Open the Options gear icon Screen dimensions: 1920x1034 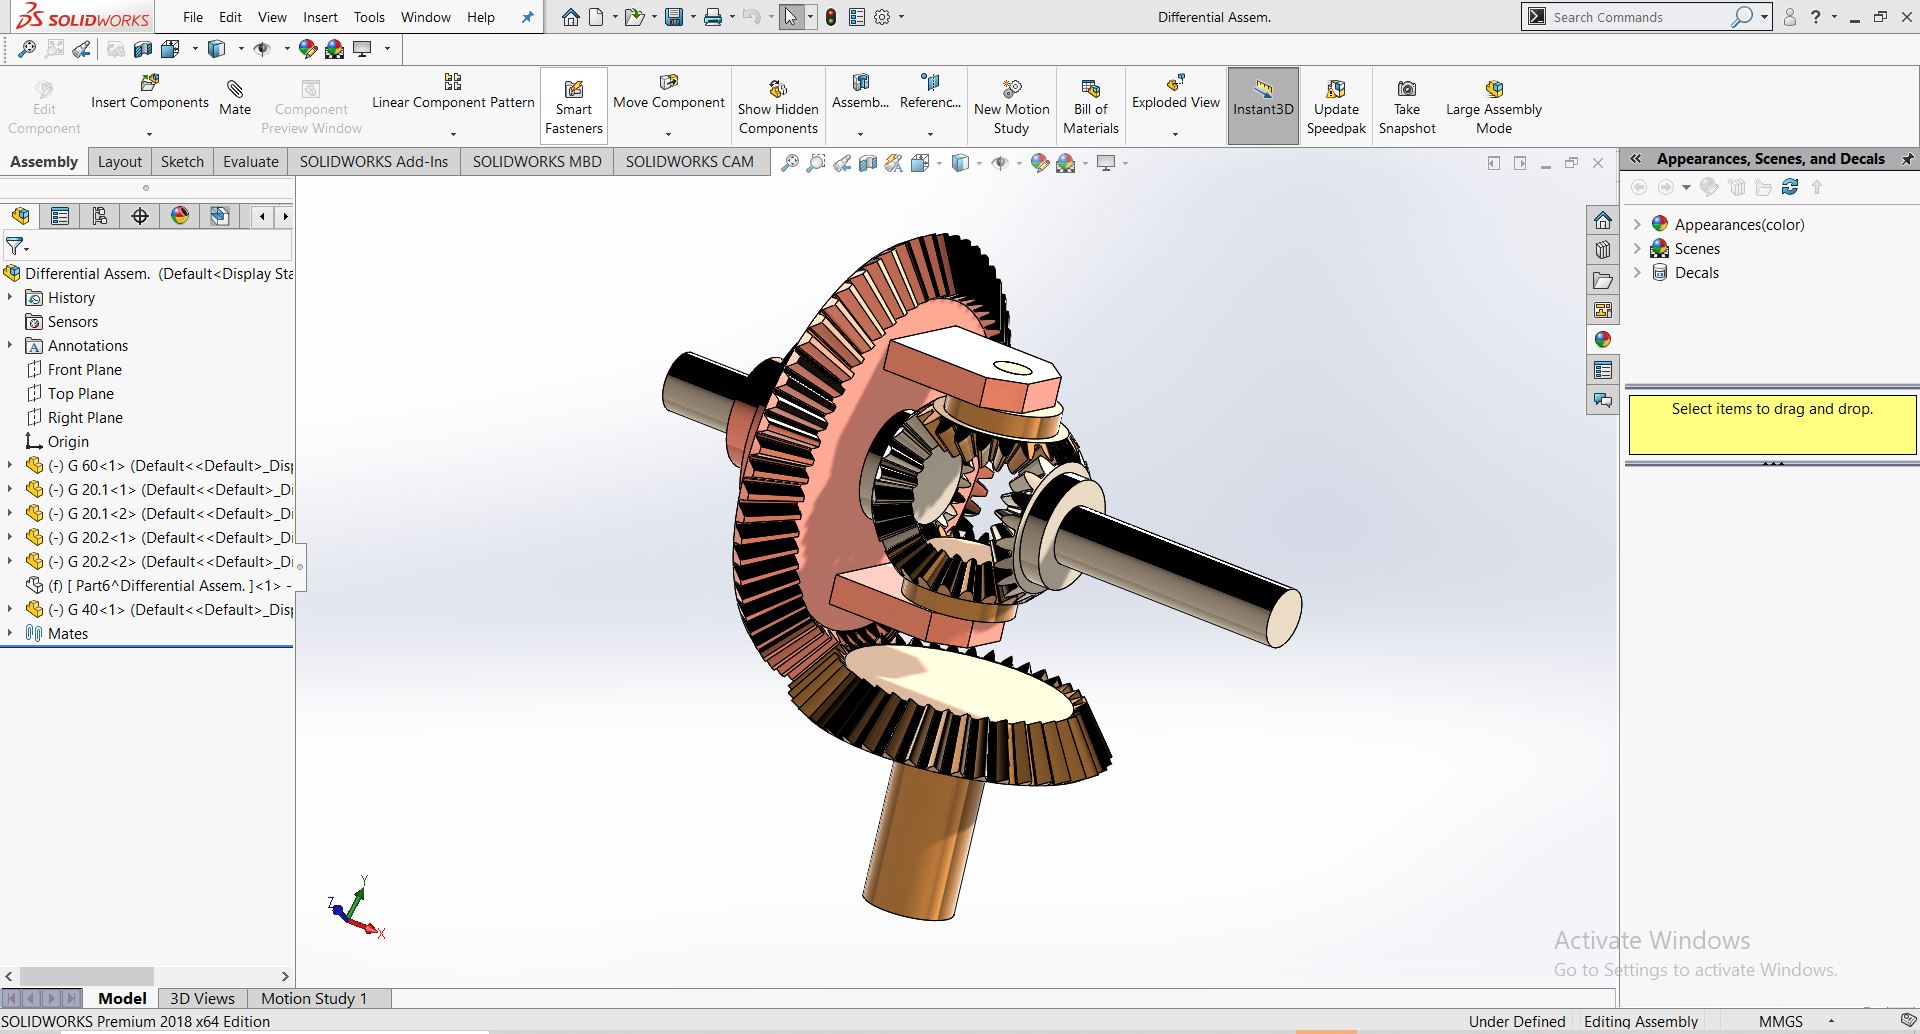point(882,17)
